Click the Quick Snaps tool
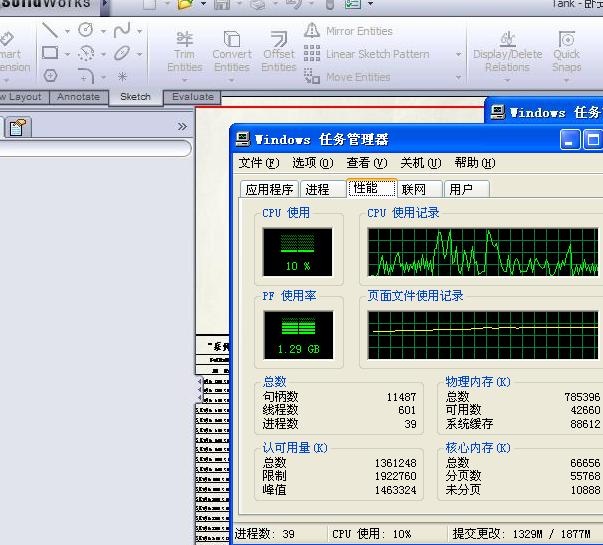The image size is (603, 545). tap(566, 52)
